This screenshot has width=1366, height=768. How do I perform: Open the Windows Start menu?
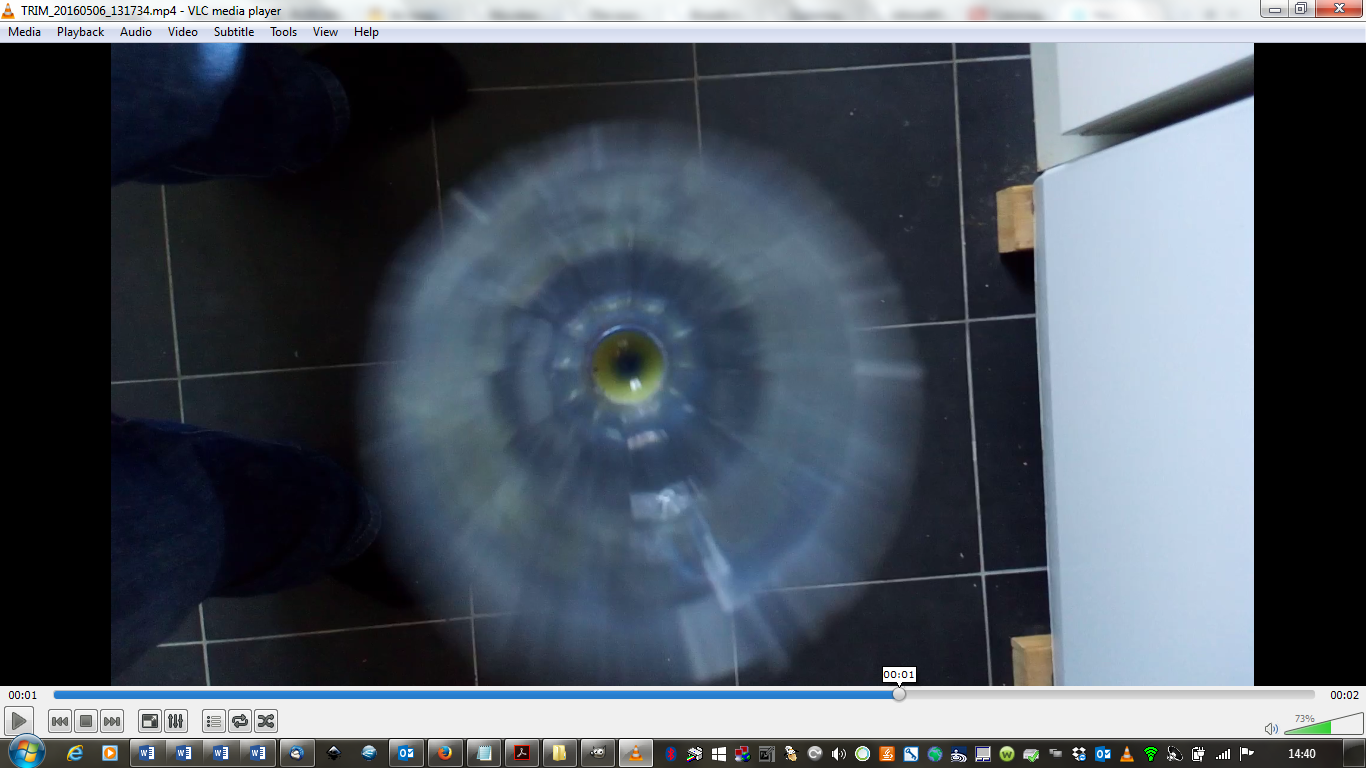tap(26, 752)
